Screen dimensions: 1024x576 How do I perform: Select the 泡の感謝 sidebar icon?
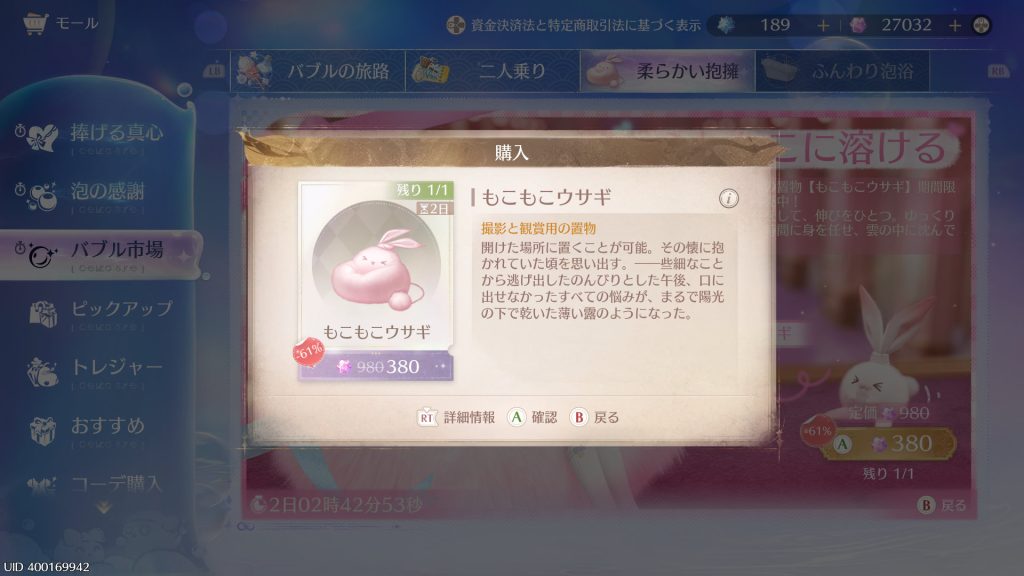point(38,195)
